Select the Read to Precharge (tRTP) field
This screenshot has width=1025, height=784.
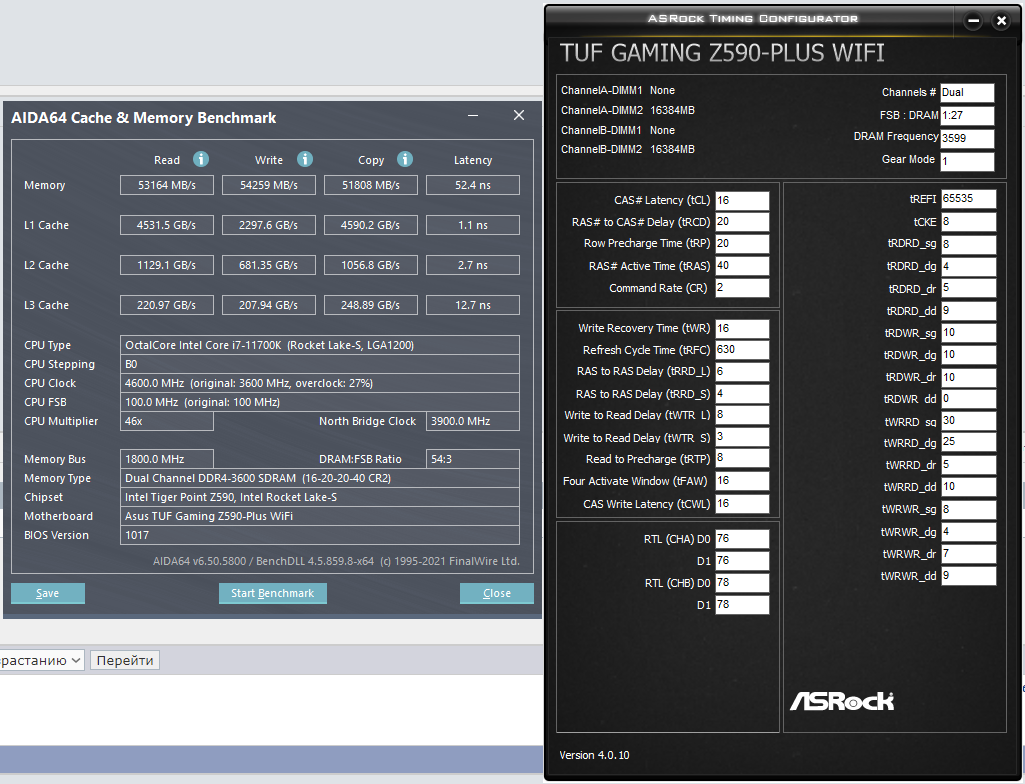click(x=742, y=458)
